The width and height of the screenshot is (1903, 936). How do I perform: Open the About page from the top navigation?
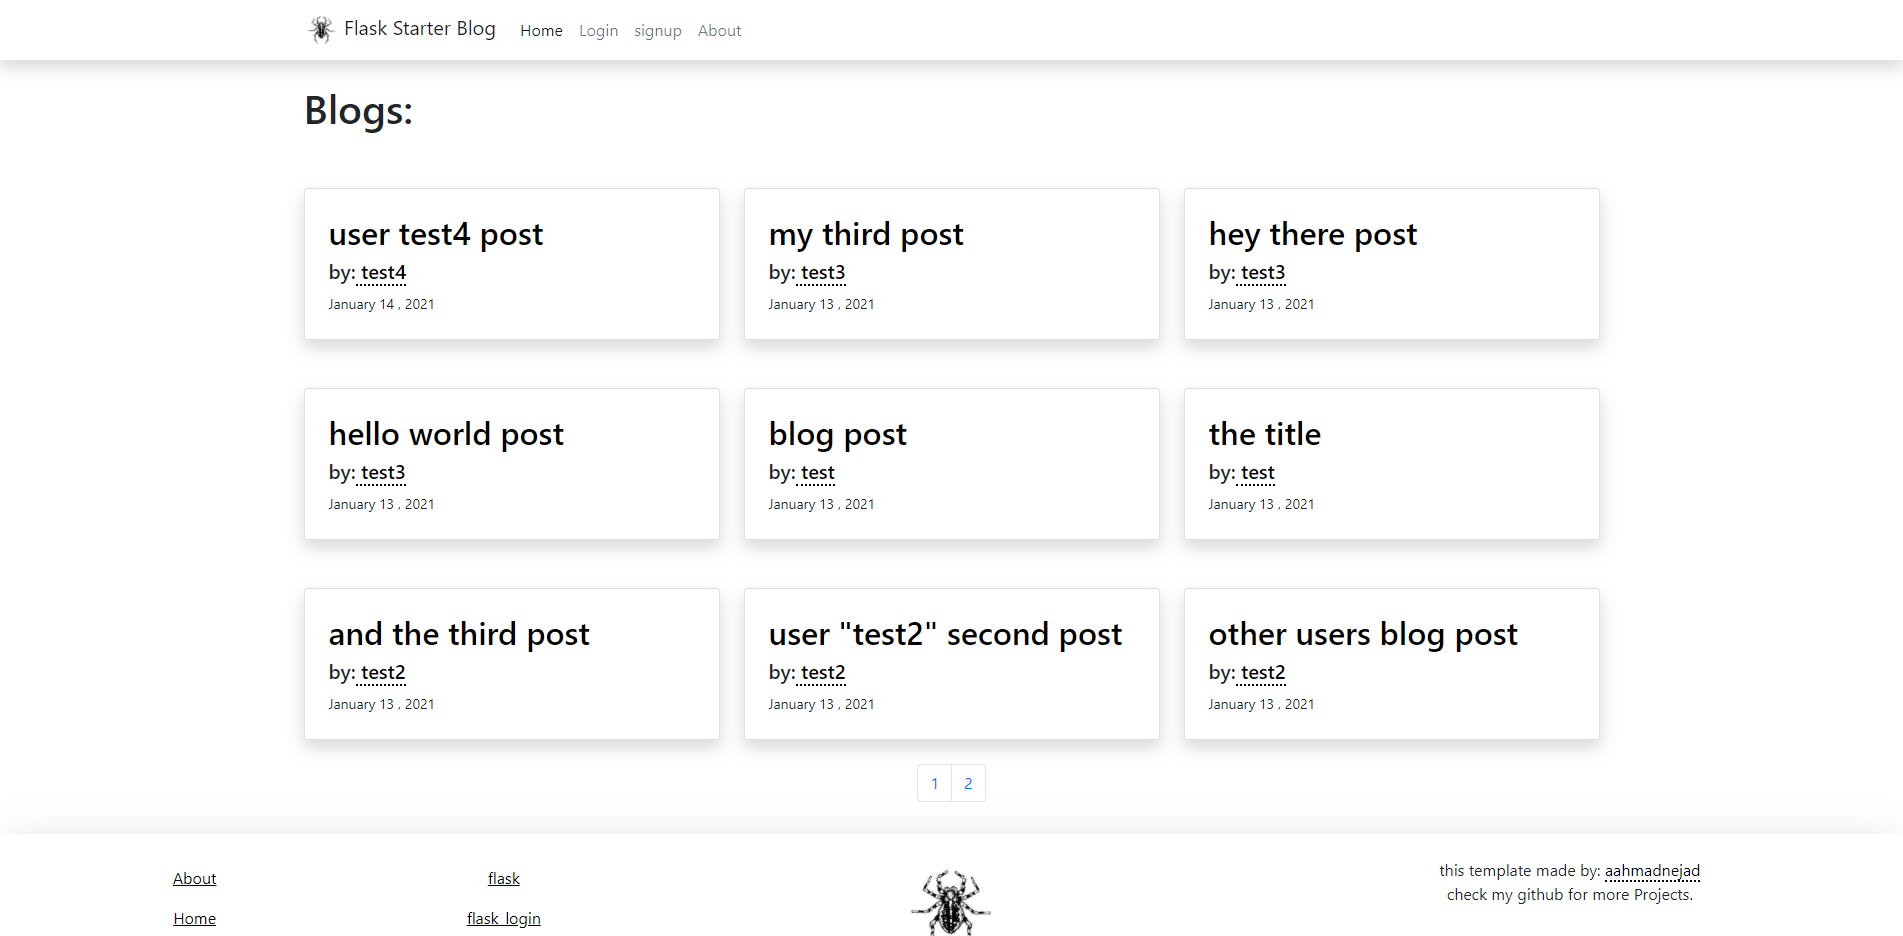[x=719, y=30]
